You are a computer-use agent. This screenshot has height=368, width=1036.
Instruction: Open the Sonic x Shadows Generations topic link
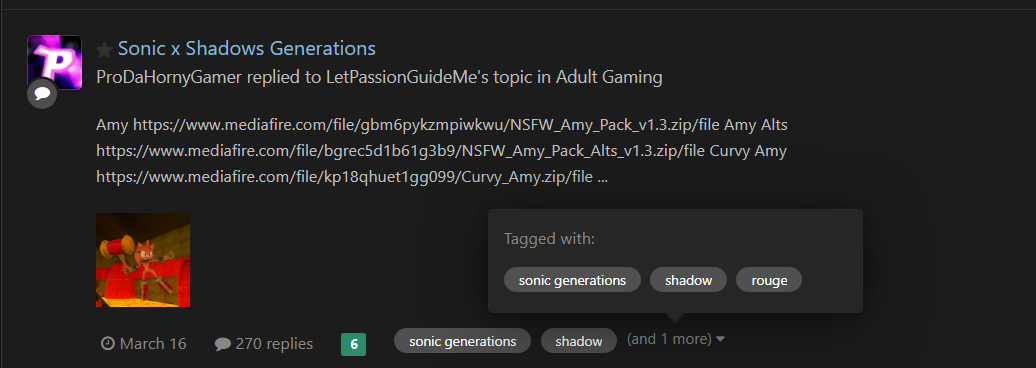pyautogui.click(x=246, y=48)
